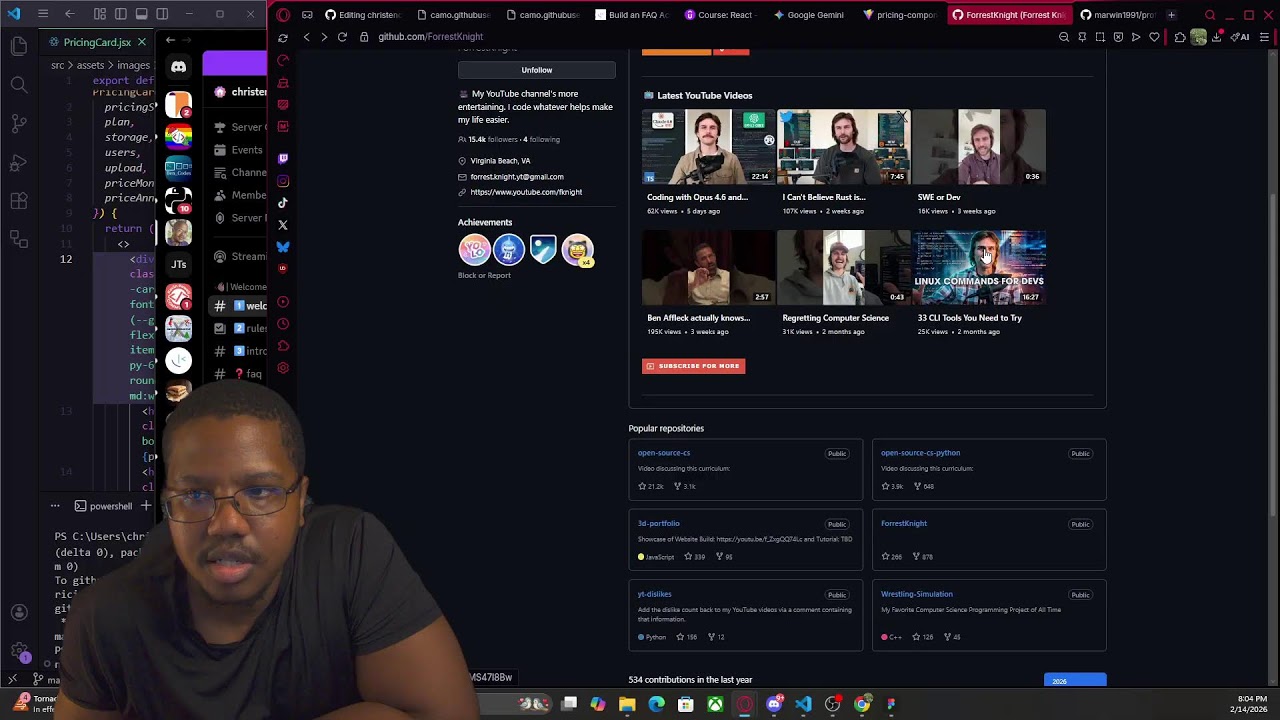The width and height of the screenshot is (1280, 720).
Task: Take snapshot icon in Opera toolbar
Action: [x=1100, y=37]
